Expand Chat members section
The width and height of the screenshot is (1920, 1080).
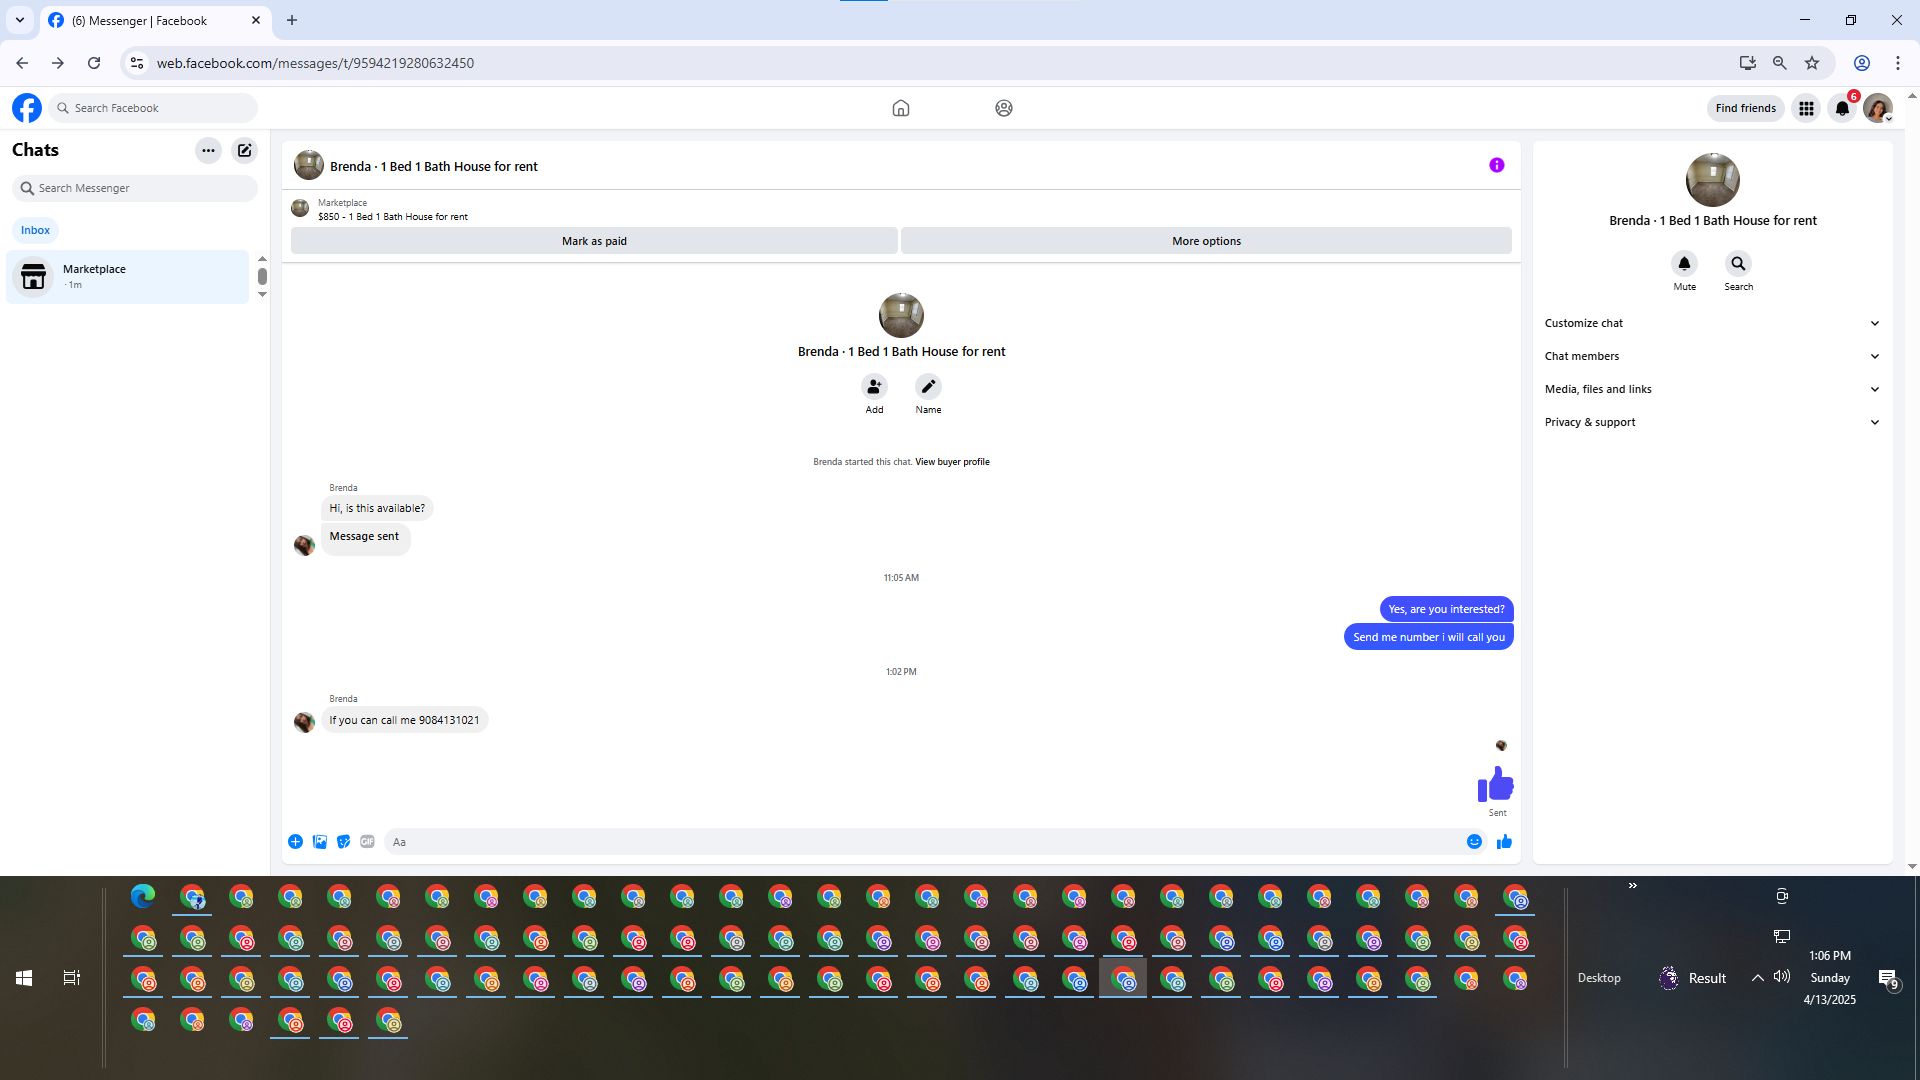[1711, 356]
